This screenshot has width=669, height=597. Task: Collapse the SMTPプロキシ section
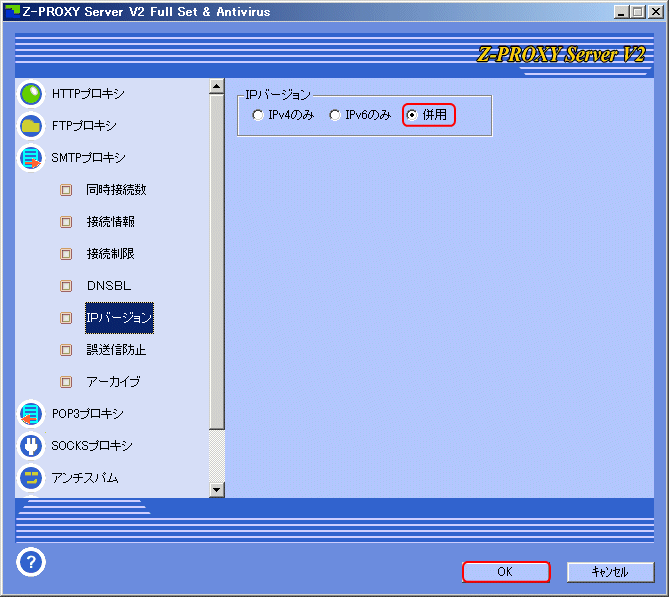[89, 157]
